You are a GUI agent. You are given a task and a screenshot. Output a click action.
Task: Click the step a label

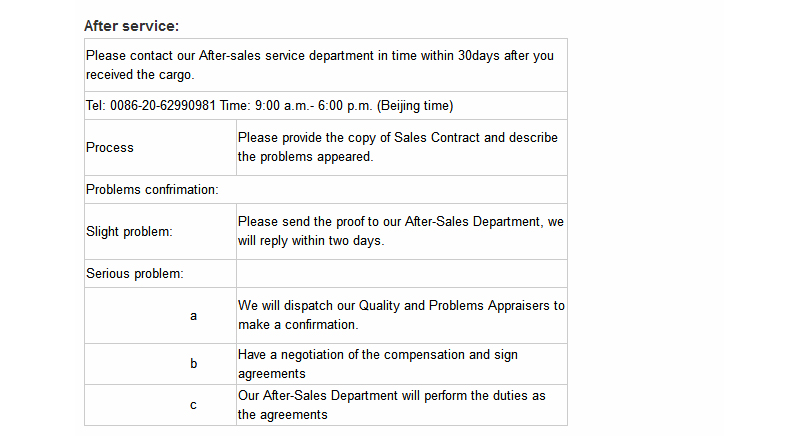coord(193,316)
